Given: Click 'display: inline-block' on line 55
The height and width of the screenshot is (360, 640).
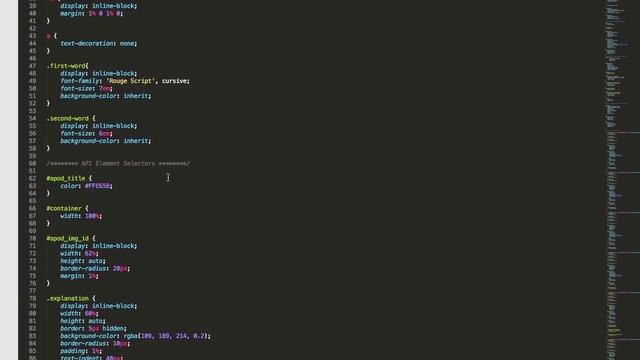Looking at the screenshot, I should tap(98, 126).
